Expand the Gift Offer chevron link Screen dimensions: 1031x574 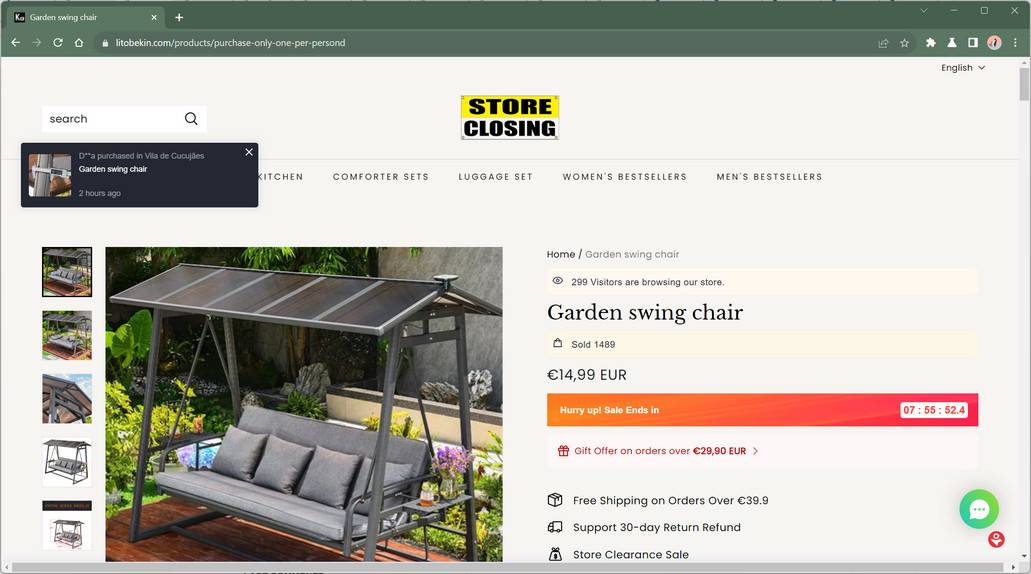[755, 451]
